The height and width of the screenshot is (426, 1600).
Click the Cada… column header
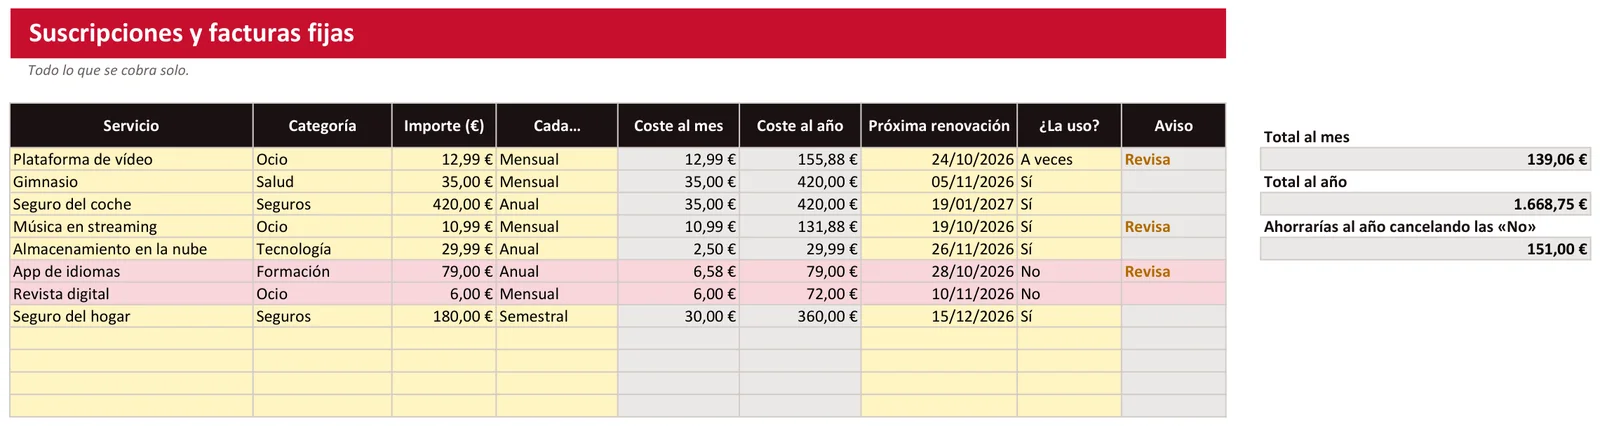(557, 126)
